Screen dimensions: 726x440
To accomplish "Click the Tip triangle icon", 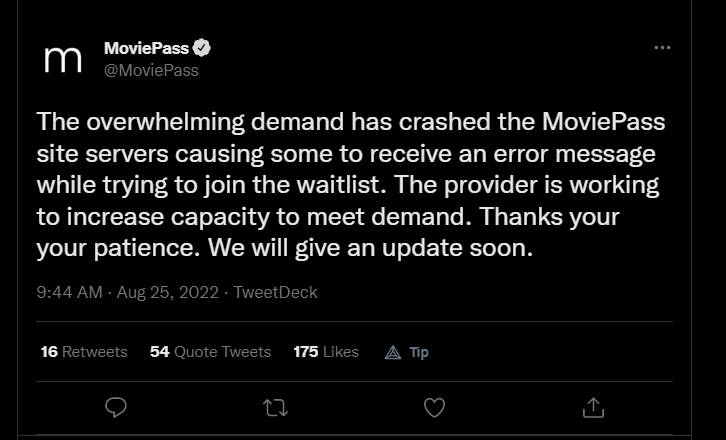I will point(393,353).
